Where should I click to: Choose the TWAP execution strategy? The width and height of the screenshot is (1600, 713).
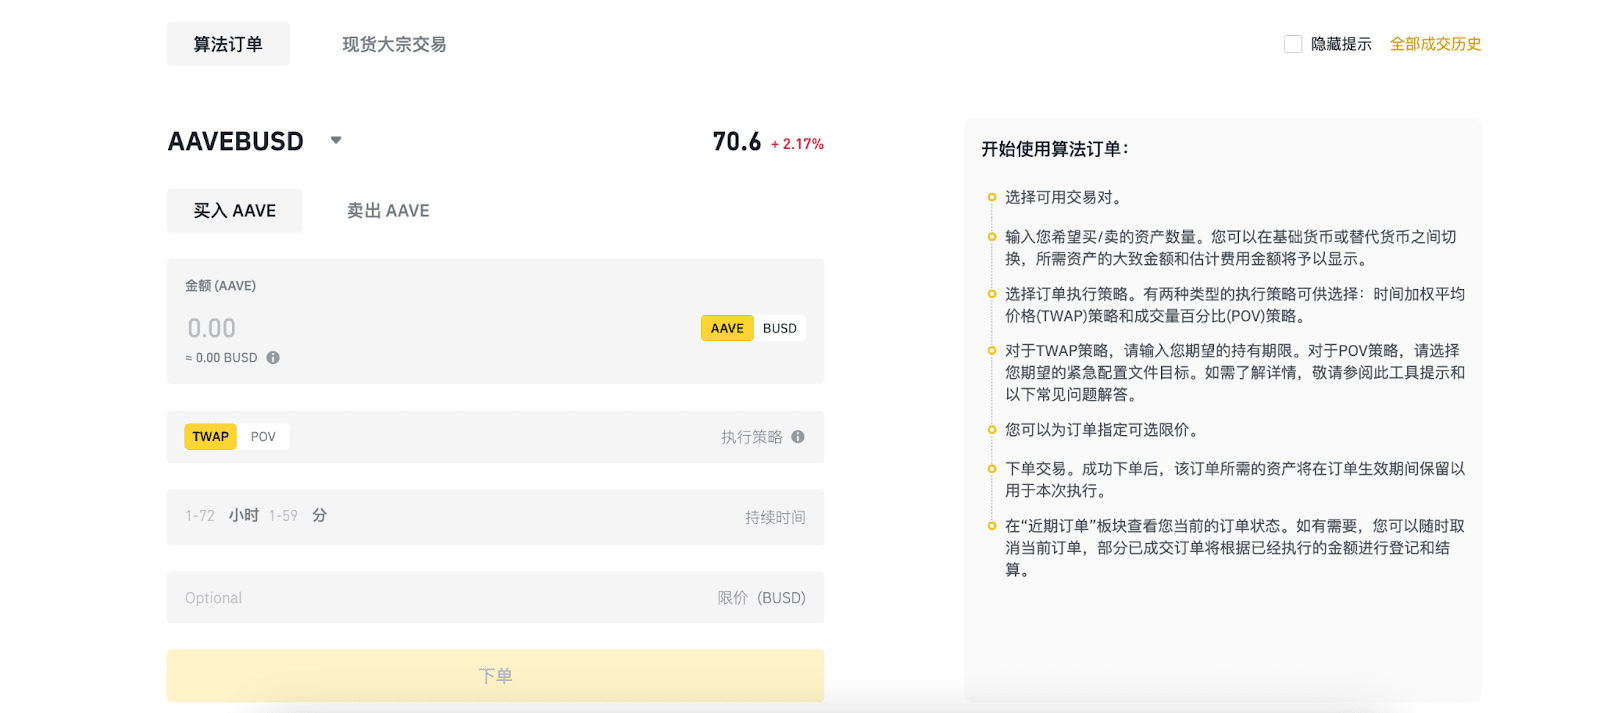coord(210,437)
